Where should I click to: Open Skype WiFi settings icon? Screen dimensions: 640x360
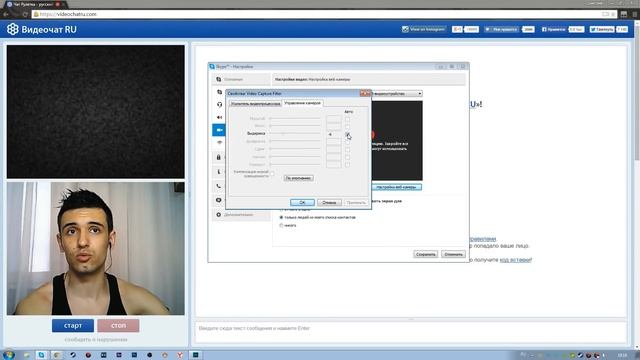pos(220,143)
